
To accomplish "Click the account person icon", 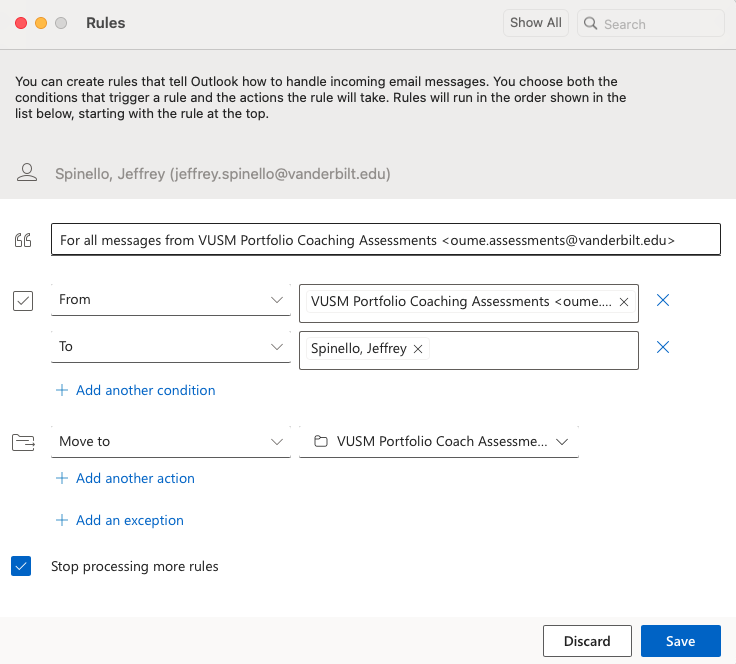I will 27,173.
